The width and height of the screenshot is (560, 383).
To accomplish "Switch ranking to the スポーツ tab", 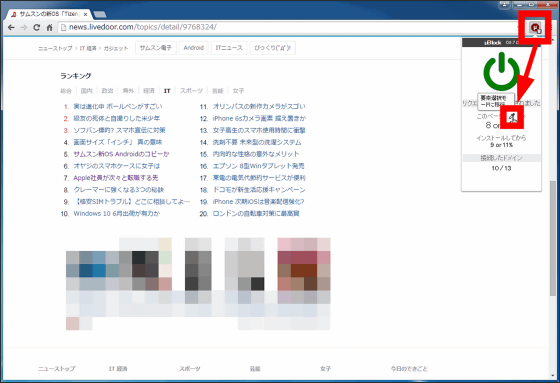I will [191, 91].
